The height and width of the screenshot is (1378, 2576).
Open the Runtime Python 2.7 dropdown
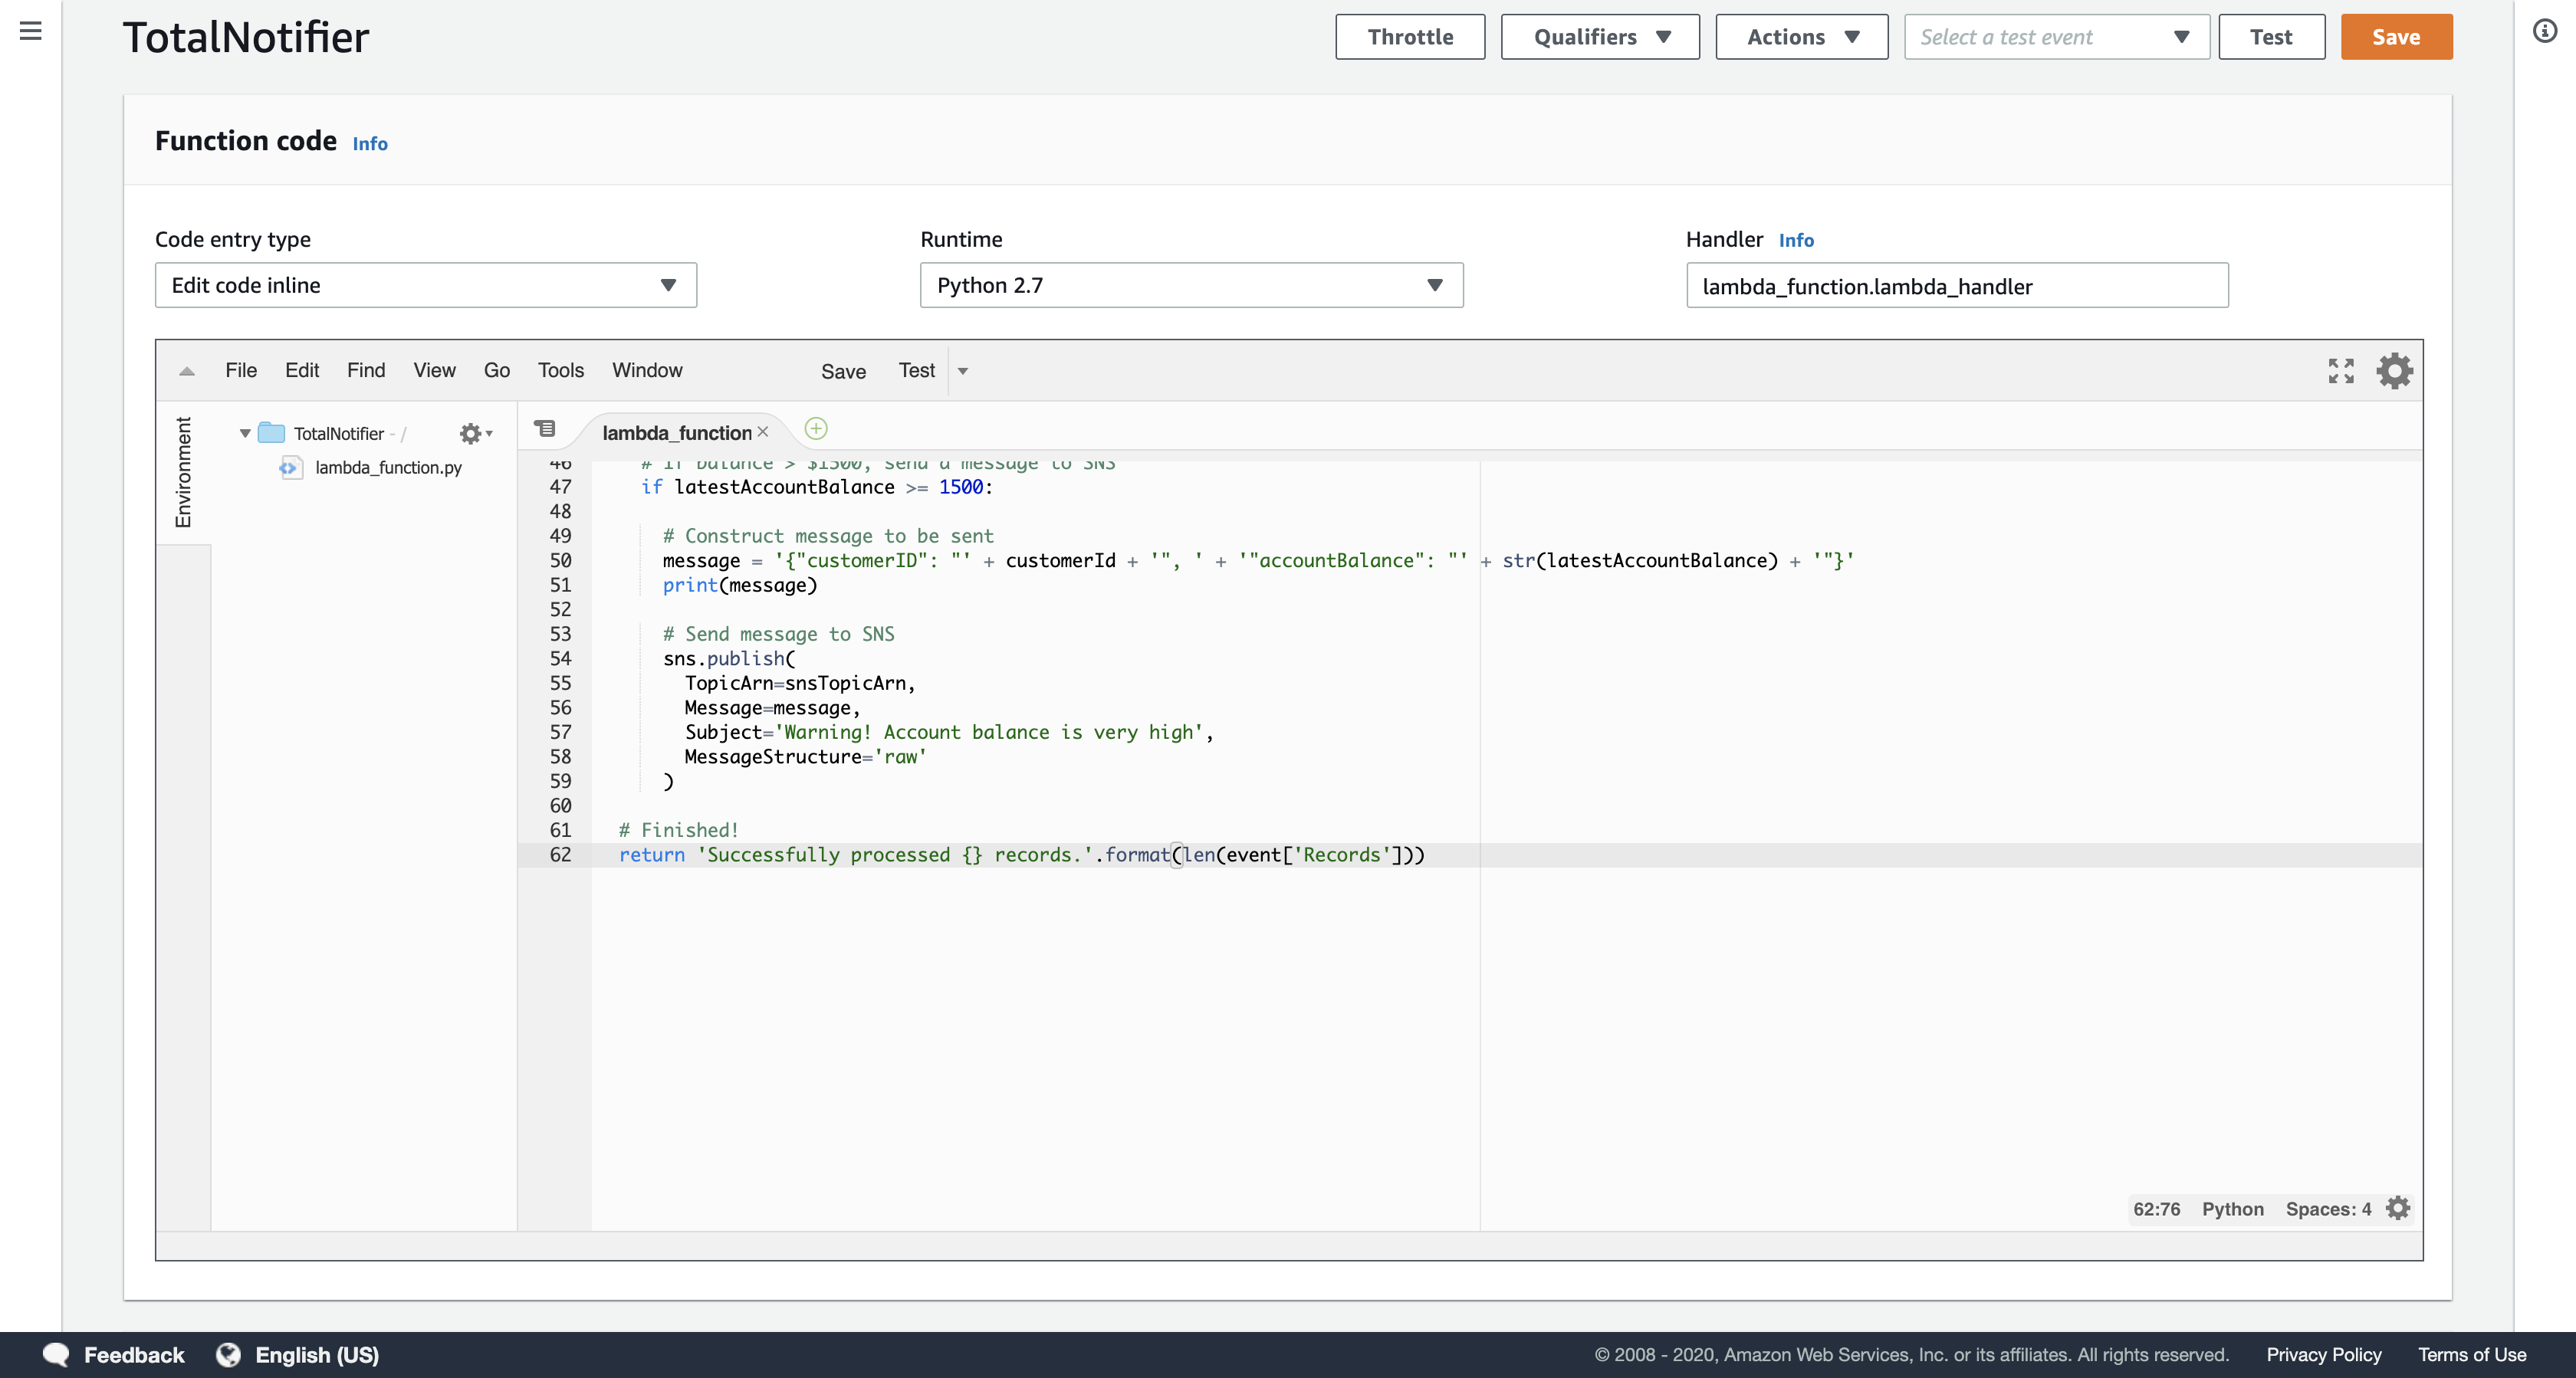[x=1190, y=285]
